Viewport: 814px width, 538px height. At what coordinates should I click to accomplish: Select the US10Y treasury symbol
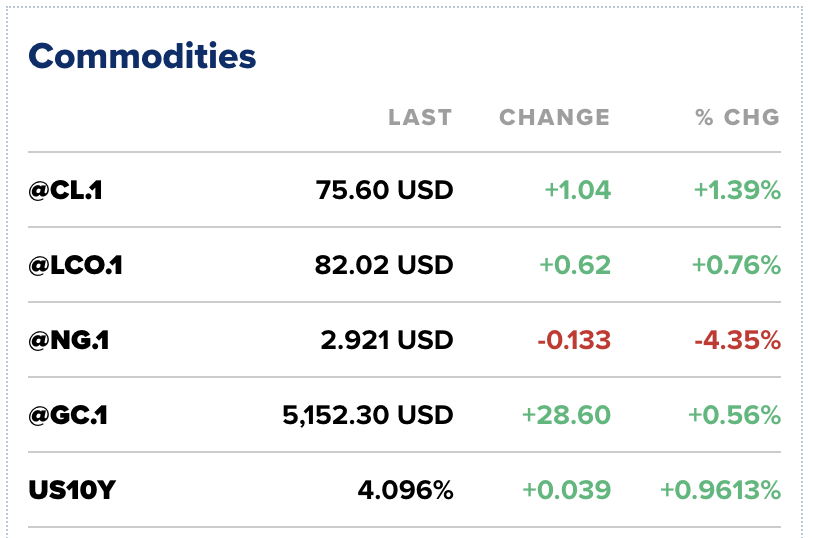click(x=71, y=490)
